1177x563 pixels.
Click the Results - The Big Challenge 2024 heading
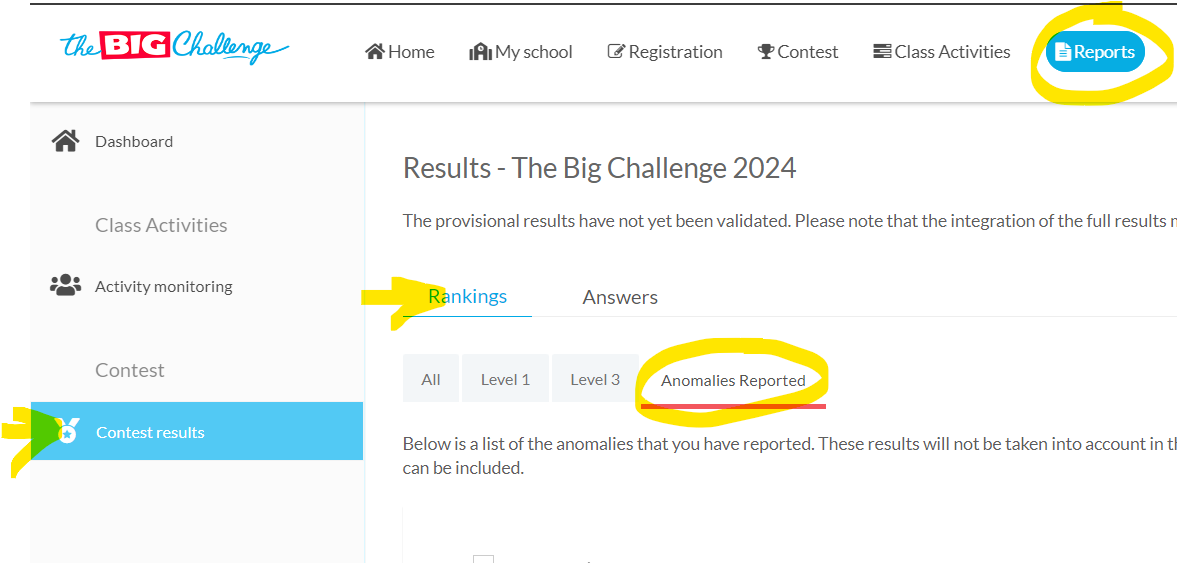599,167
